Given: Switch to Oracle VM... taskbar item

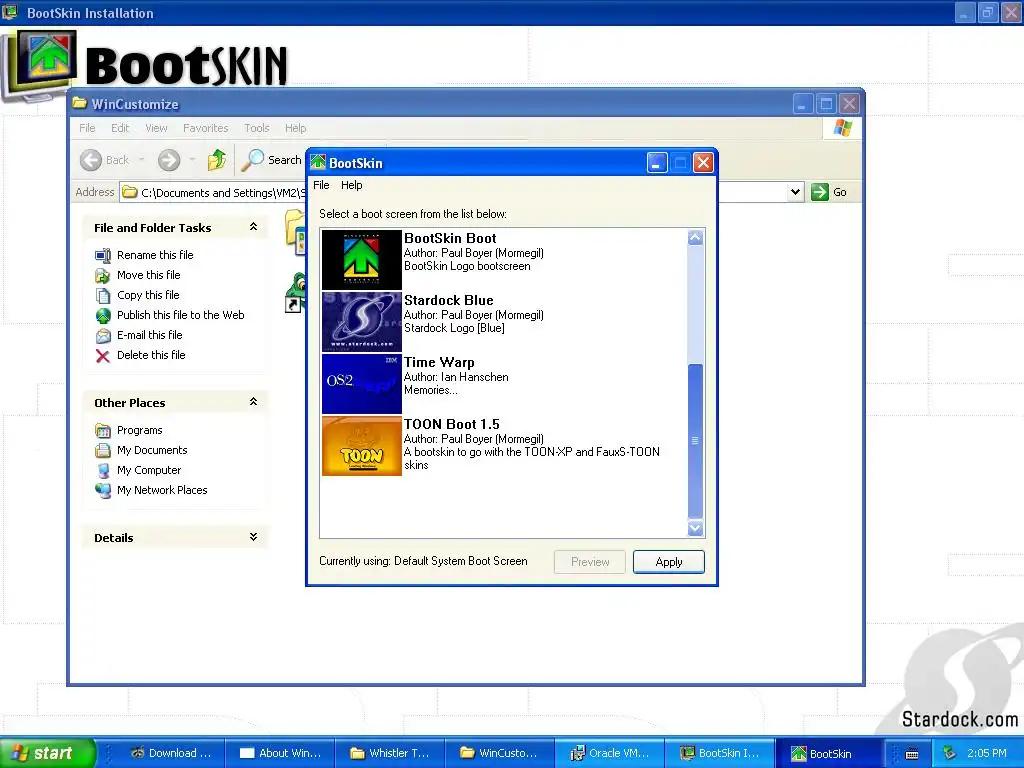Looking at the screenshot, I should pyautogui.click(x=609, y=753).
